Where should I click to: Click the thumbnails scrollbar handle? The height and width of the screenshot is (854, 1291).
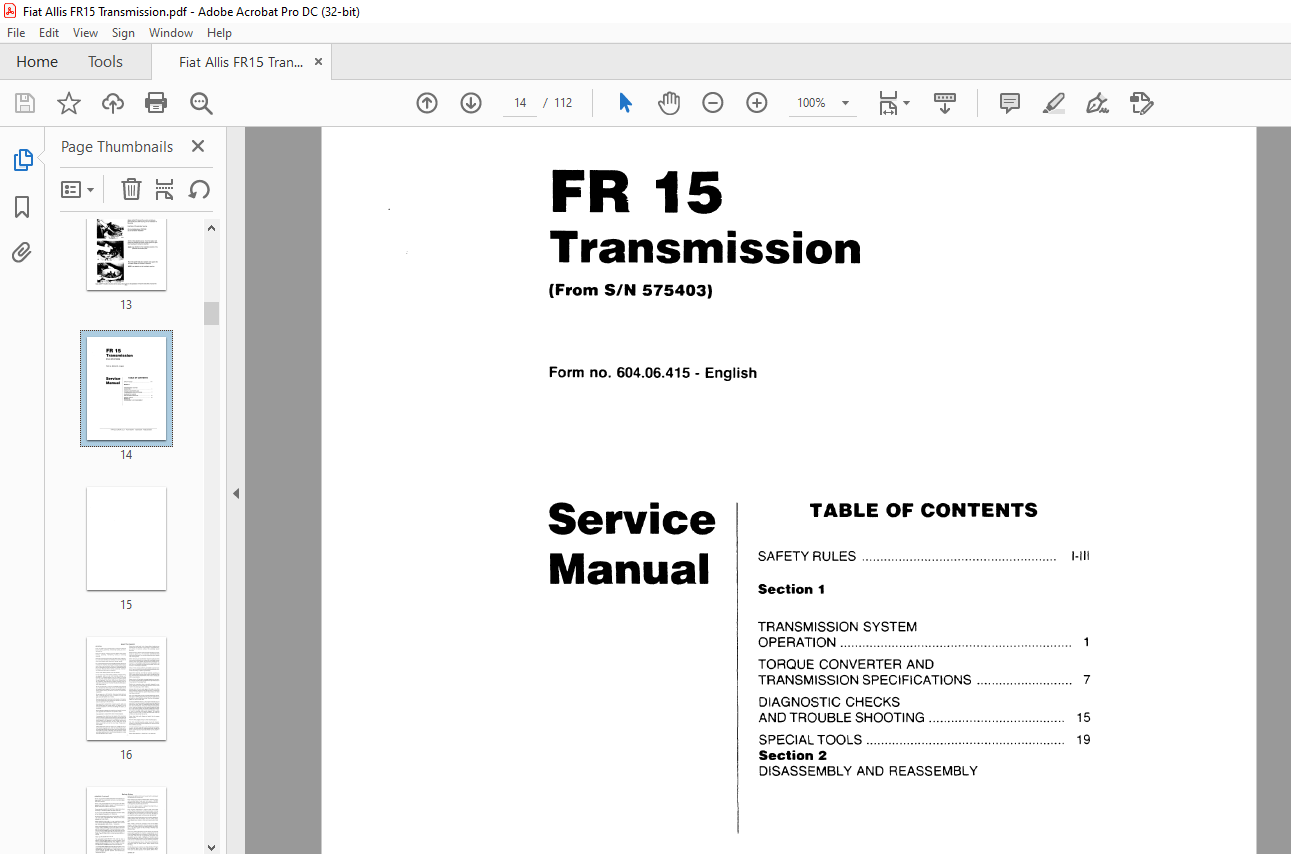tap(211, 313)
